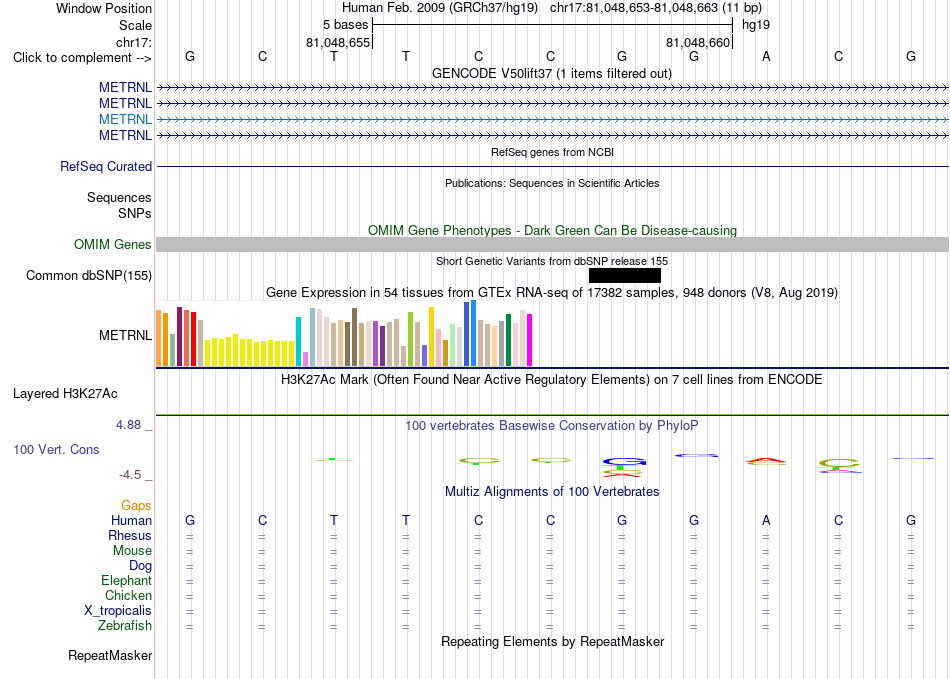Screen dimensions: 950x679
Task: Click the 'chr17:' base position label
Action: click(134, 42)
